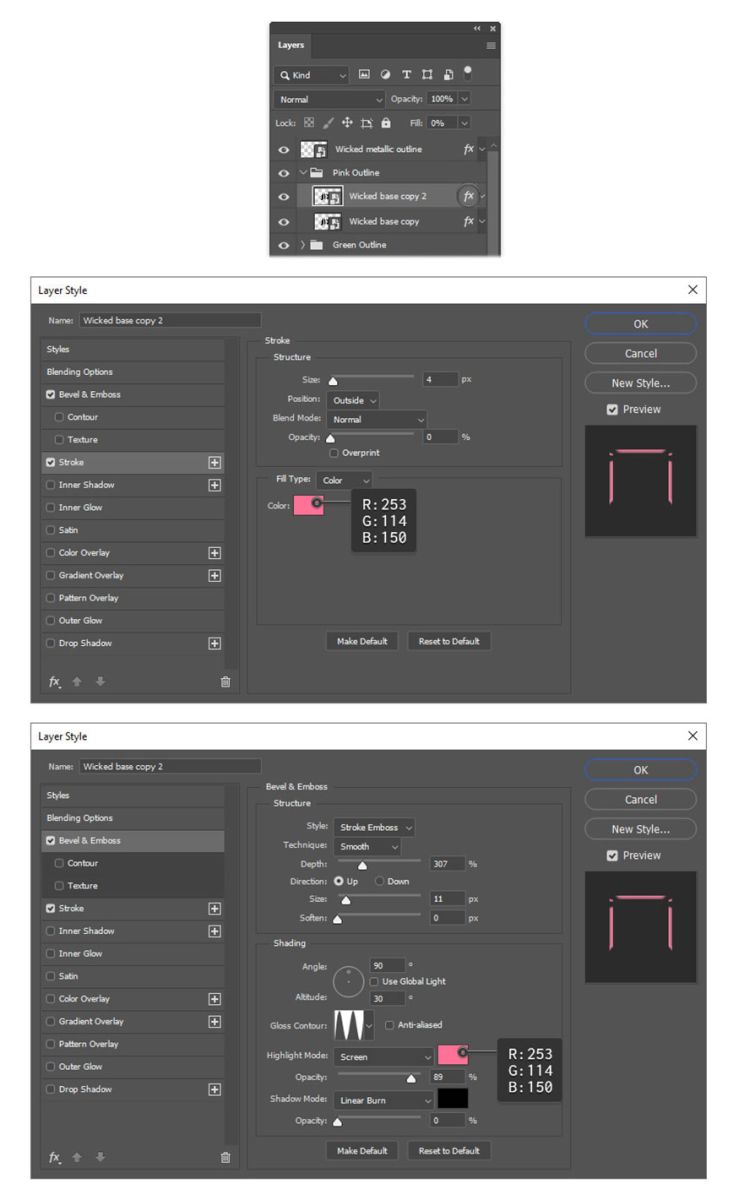Add Color Overlay via plus icon, Stroke-settings dialog
Image resolution: width=739 pixels, height=1200 pixels.
214,553
